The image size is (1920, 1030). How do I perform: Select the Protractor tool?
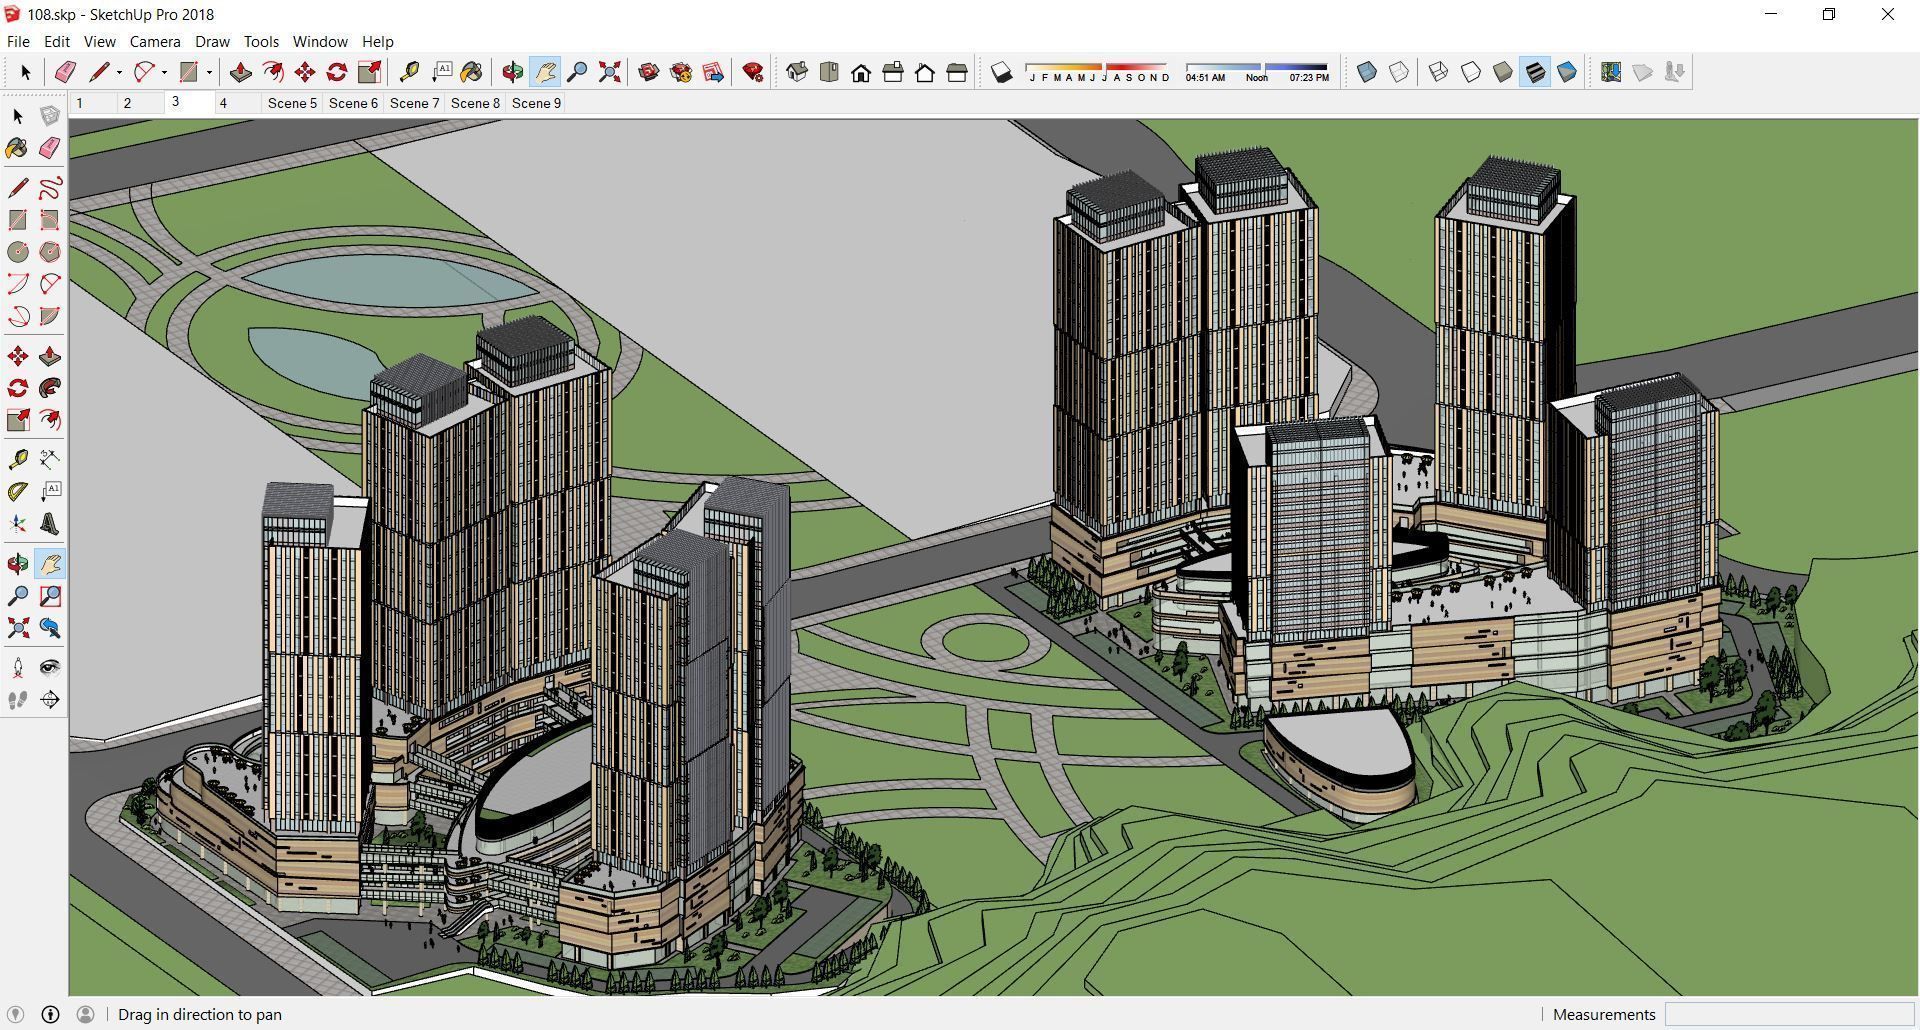tap(18, 492)
